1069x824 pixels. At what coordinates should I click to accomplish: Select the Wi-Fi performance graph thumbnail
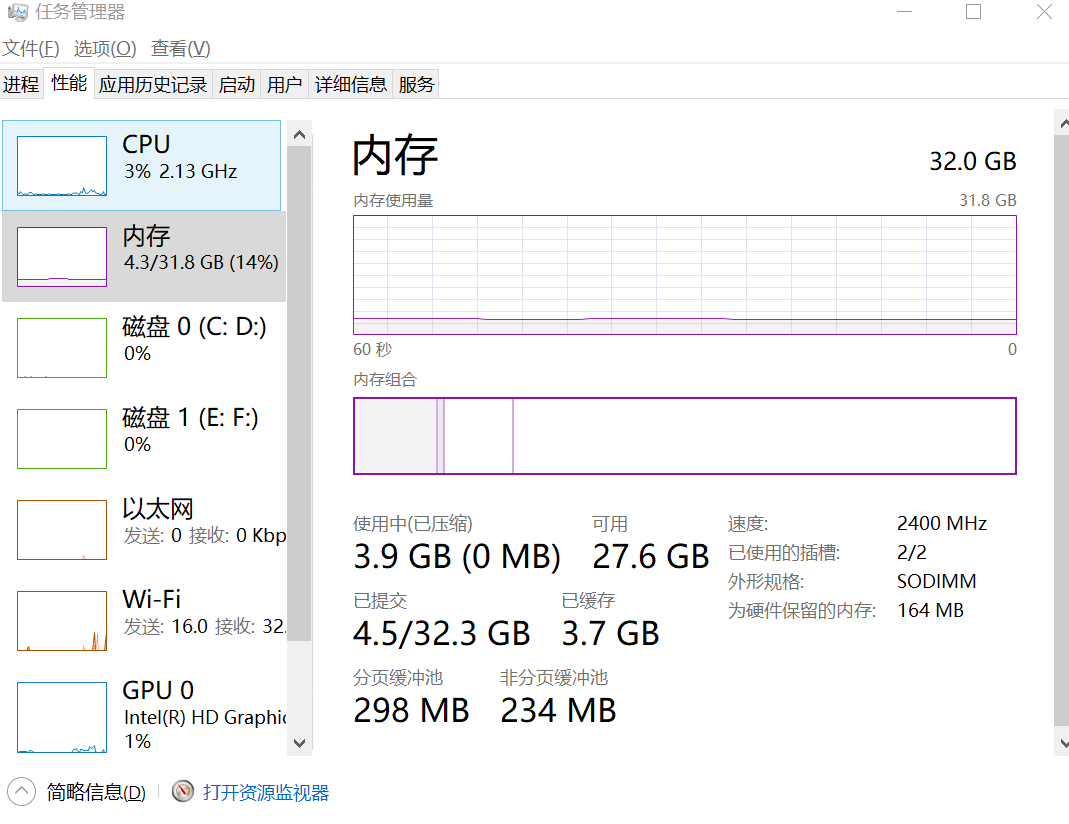pyautogui.click(x=62, y=621)
